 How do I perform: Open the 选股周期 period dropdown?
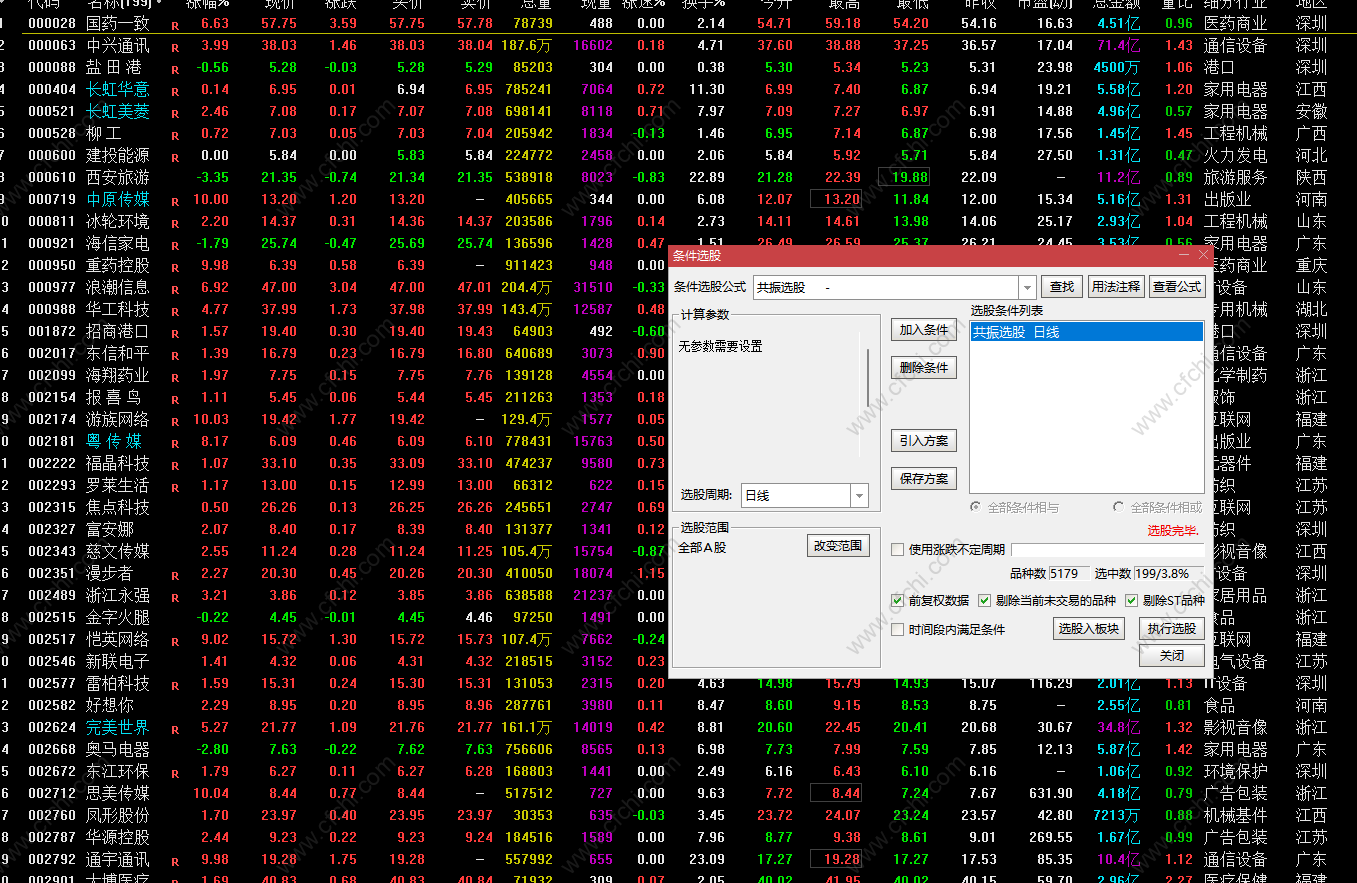click(x=859, y=495)
